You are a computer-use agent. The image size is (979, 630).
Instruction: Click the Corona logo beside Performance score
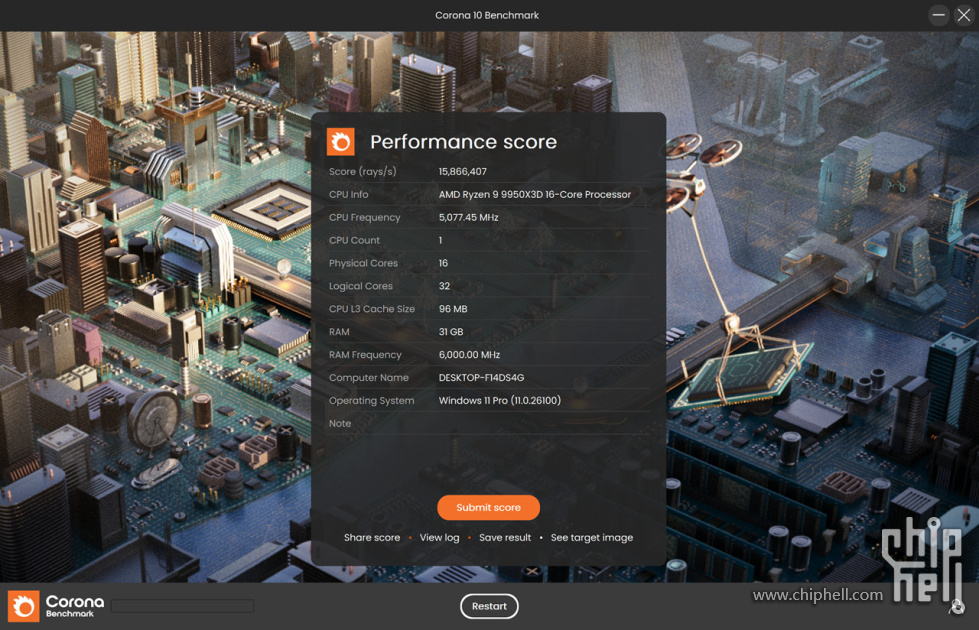(x=341, y=142)
